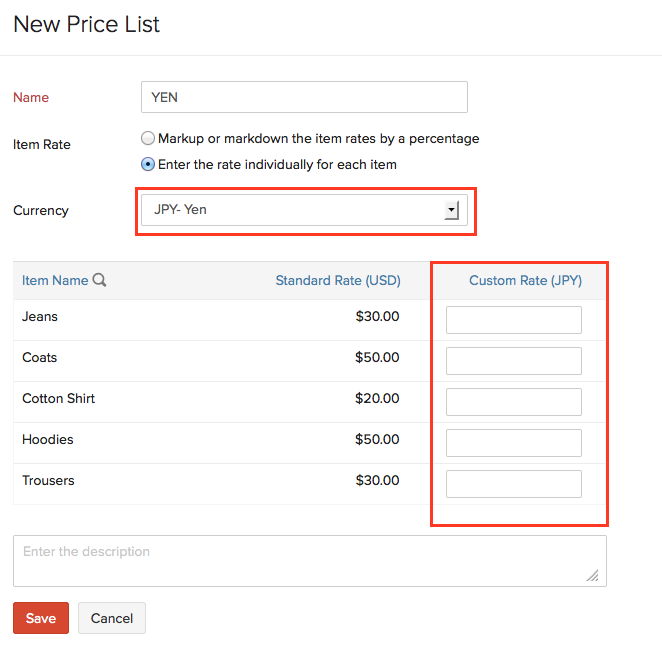662x658 pixels.
Task: Click the resize handle of the description box
Action: (593, 575)
